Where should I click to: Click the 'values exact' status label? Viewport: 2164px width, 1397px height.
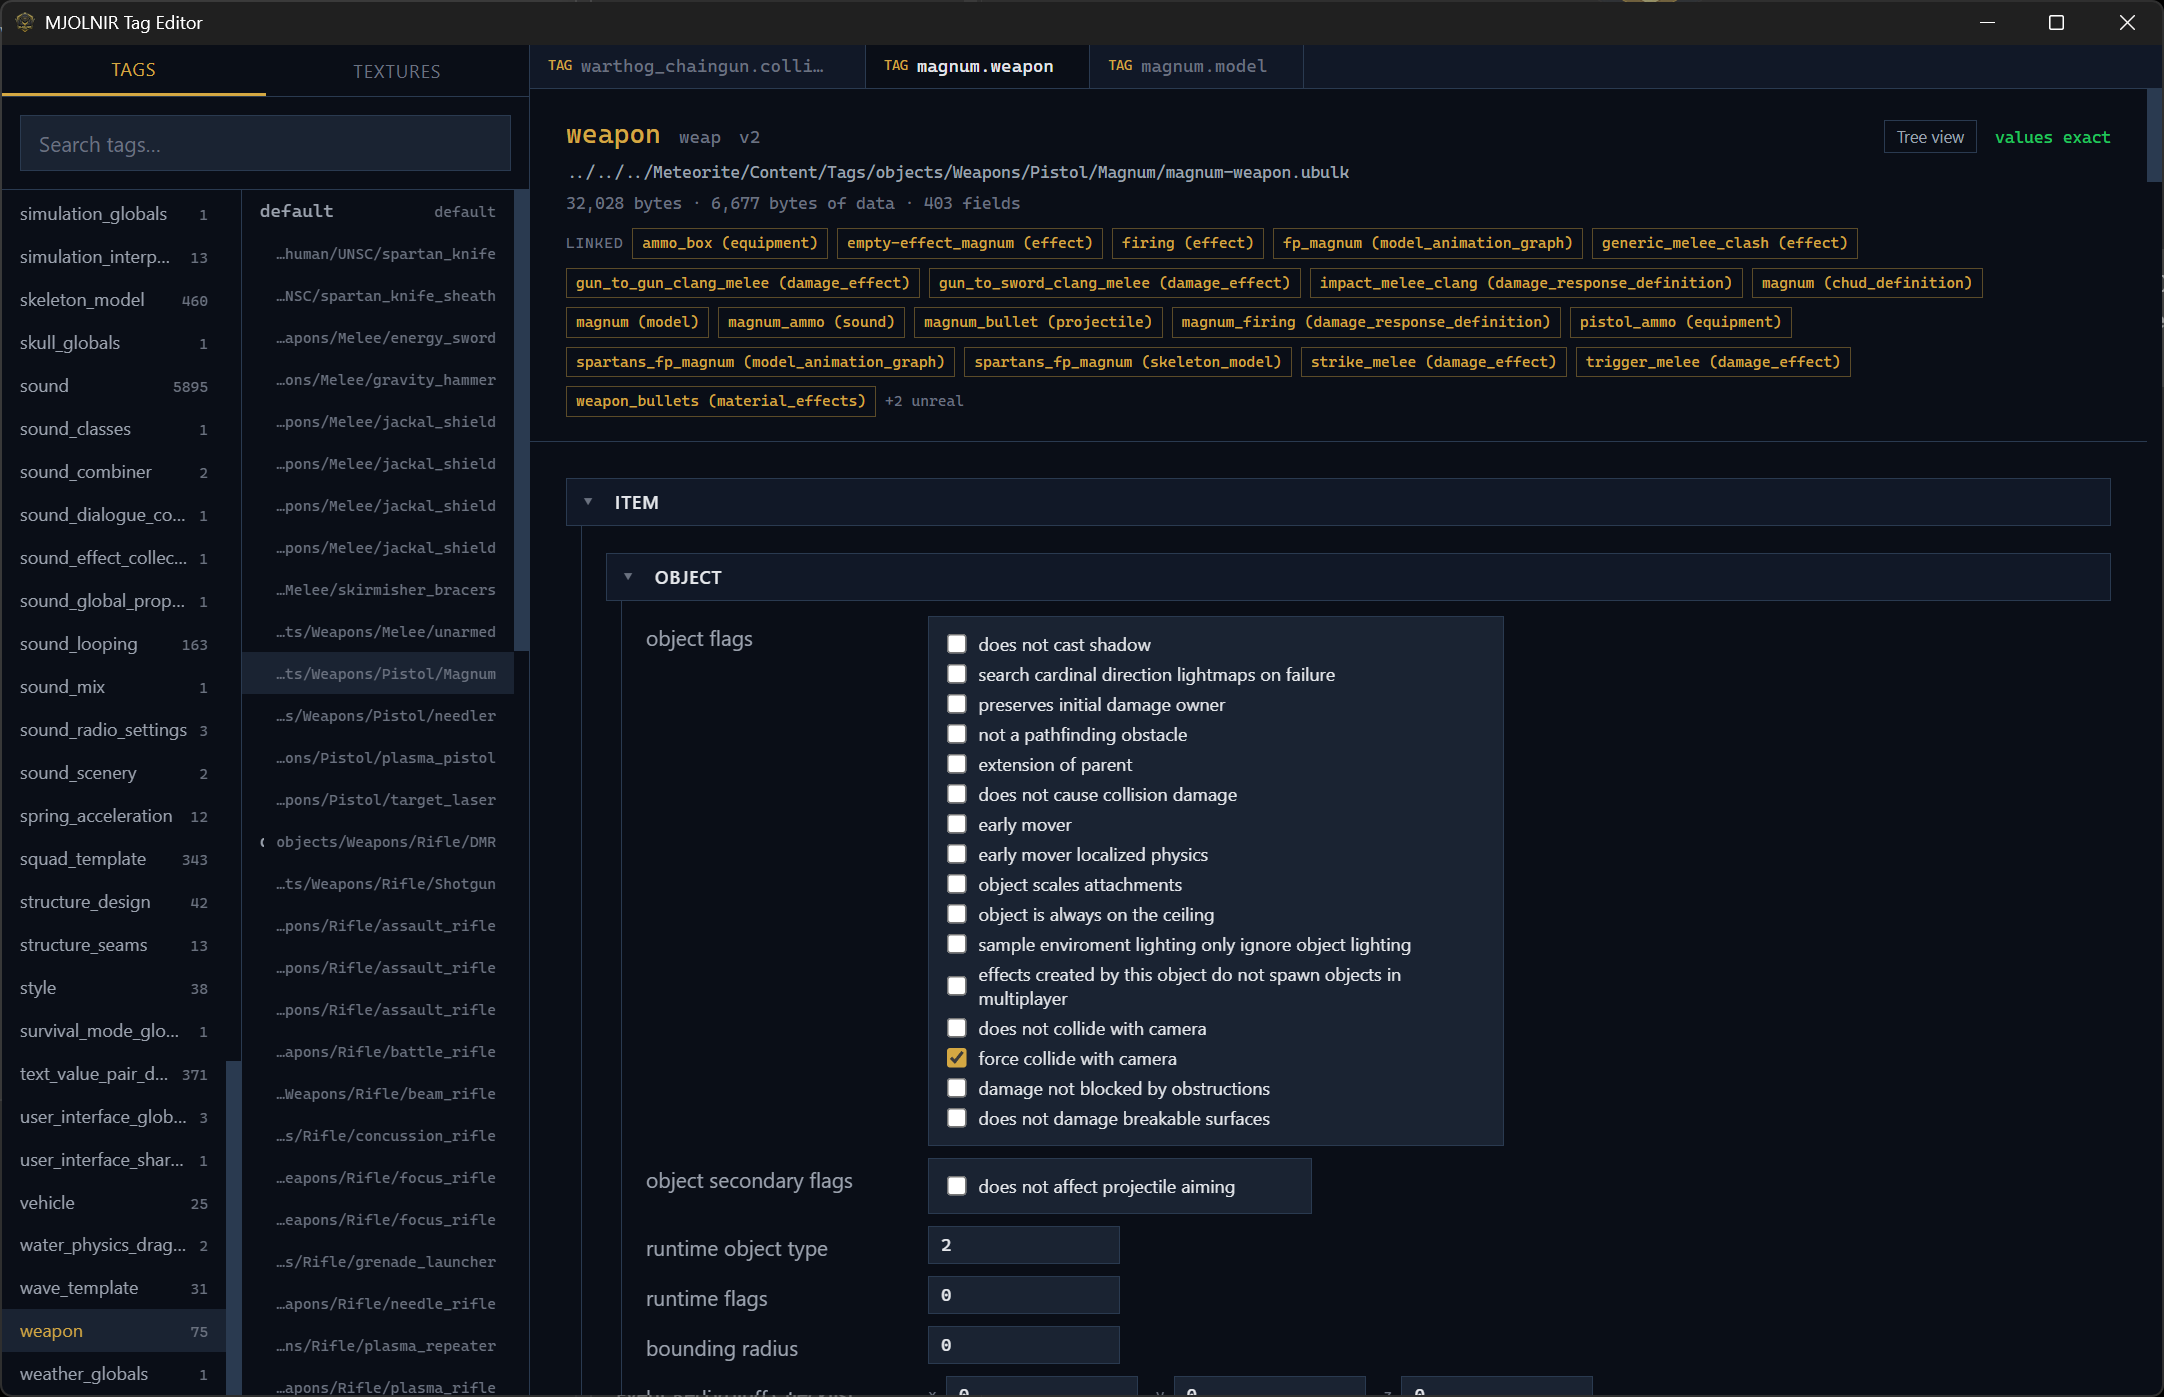pos(2052,137)
